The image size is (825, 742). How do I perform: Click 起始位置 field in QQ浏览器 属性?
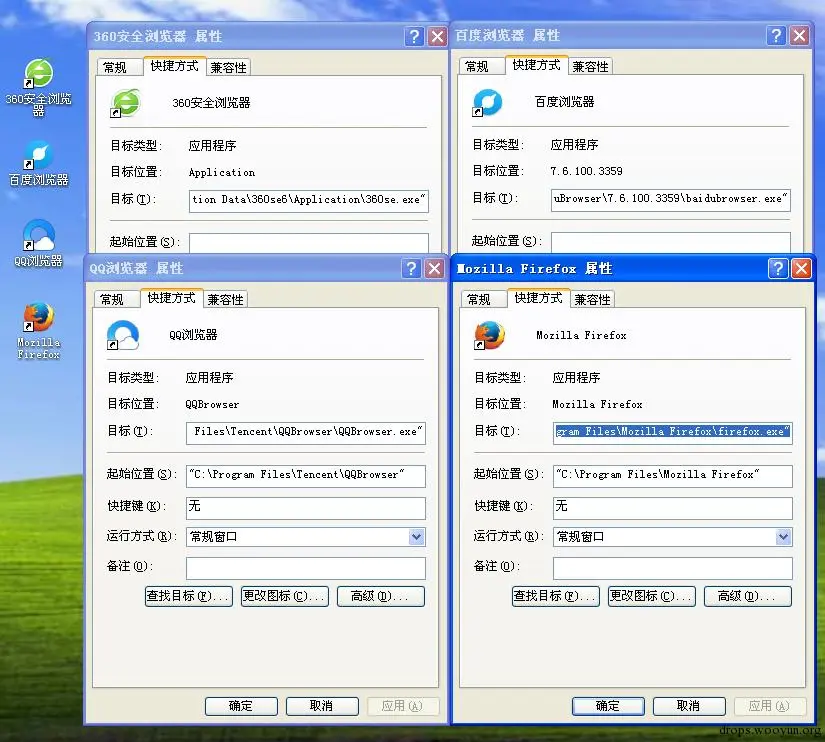tap(306, 476)
